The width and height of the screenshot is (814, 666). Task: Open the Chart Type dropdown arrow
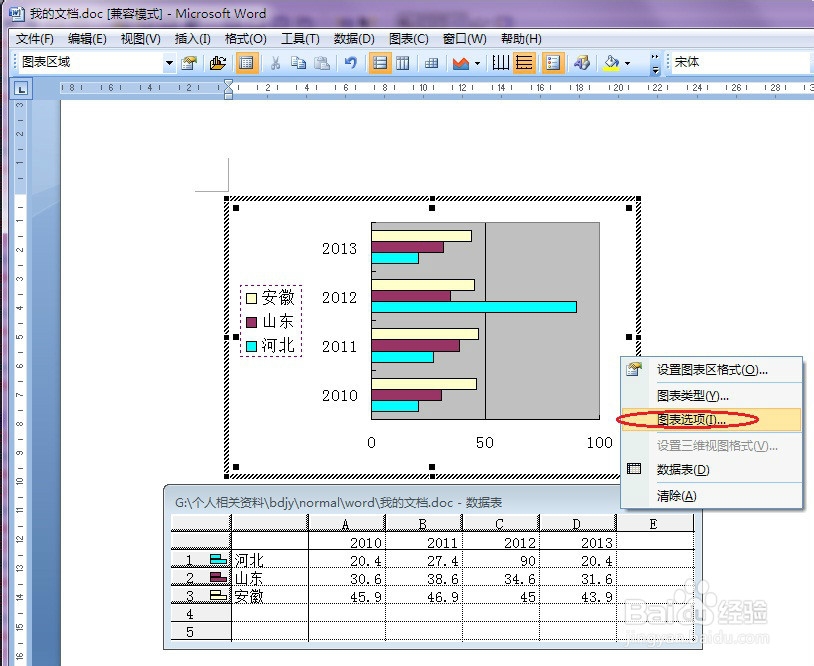click(477, 63)
